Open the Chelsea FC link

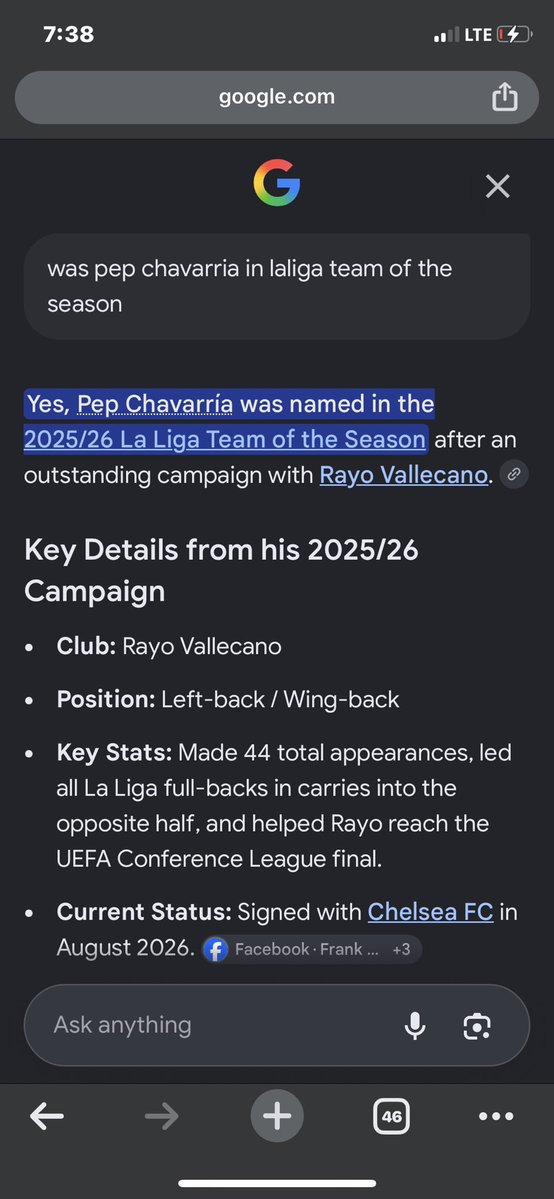click(x=431, y=911)
